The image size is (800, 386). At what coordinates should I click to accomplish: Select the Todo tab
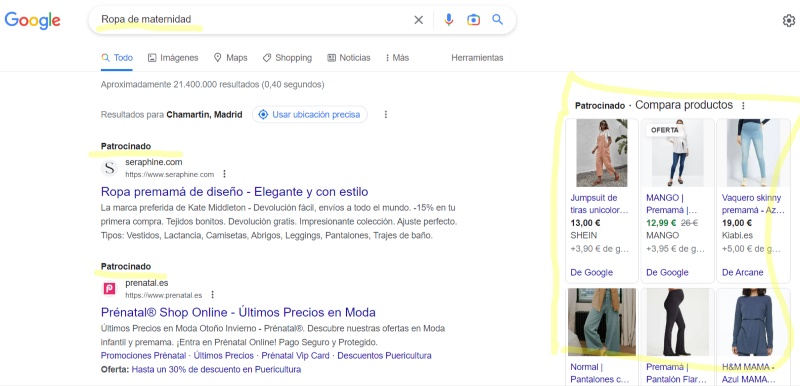click(x=117, y=58)
